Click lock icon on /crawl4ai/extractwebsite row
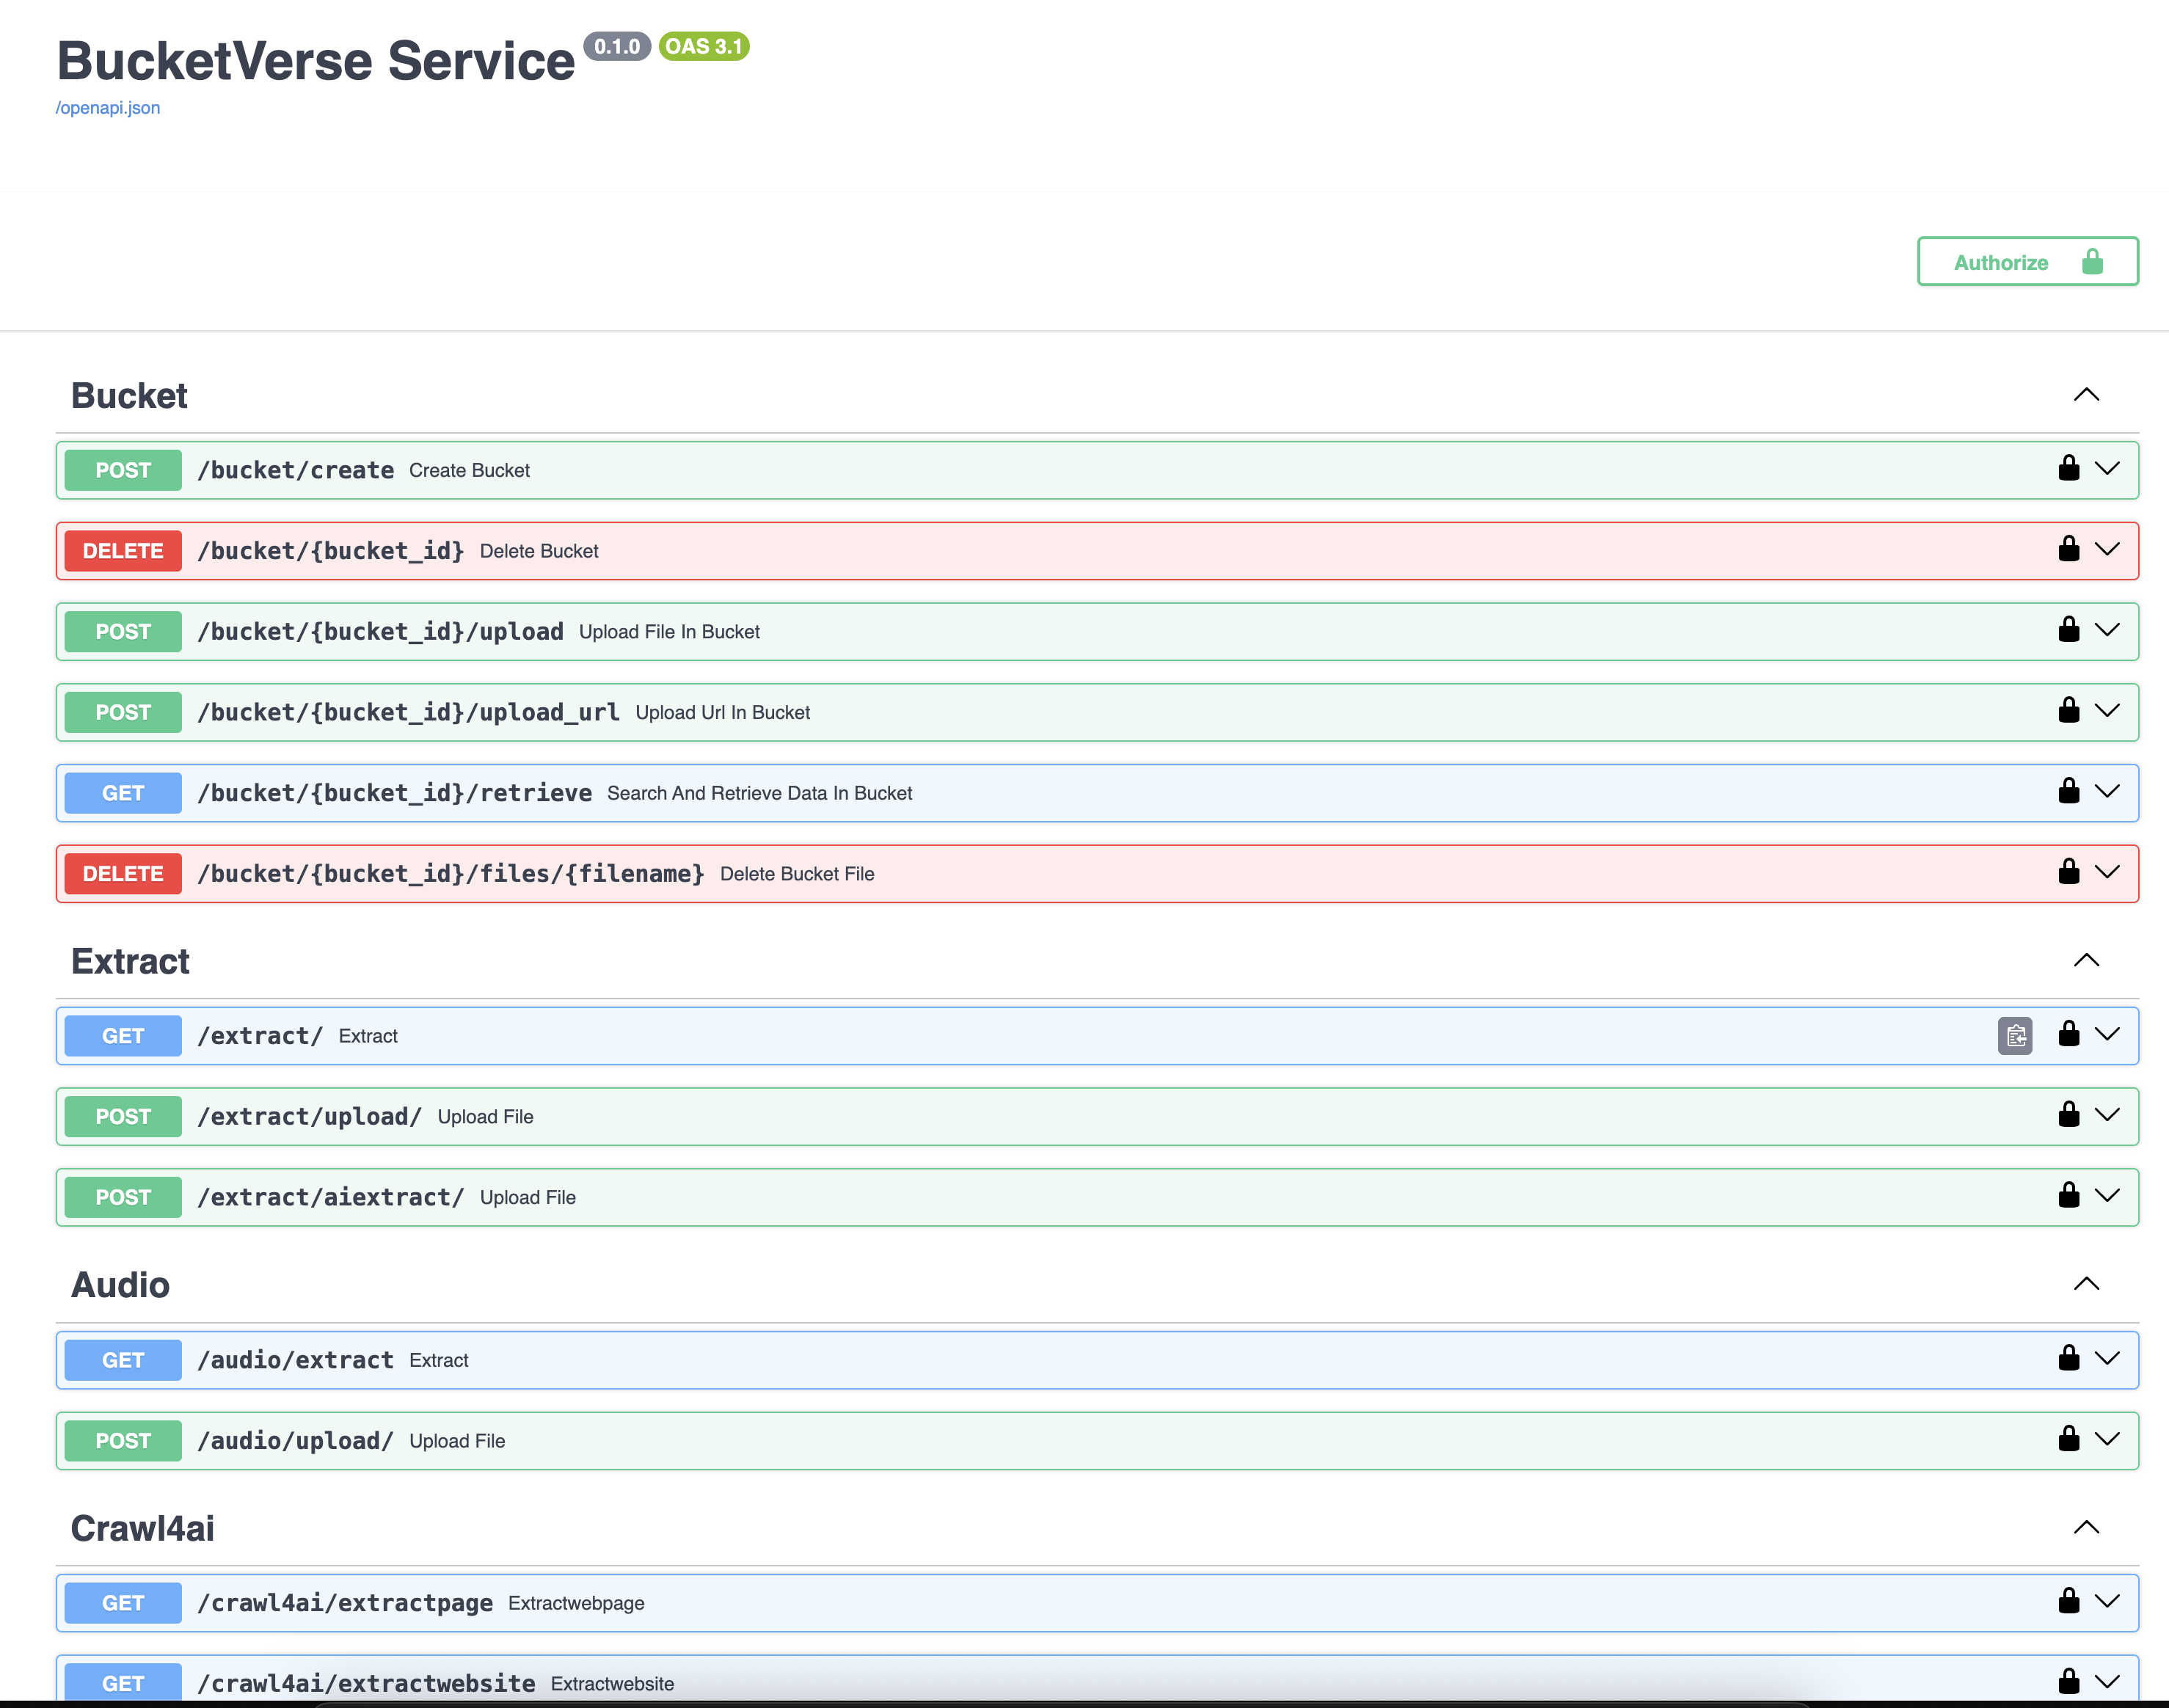The width and height of the screenshot is (2169, 1708). [x=2069, y=1682]
